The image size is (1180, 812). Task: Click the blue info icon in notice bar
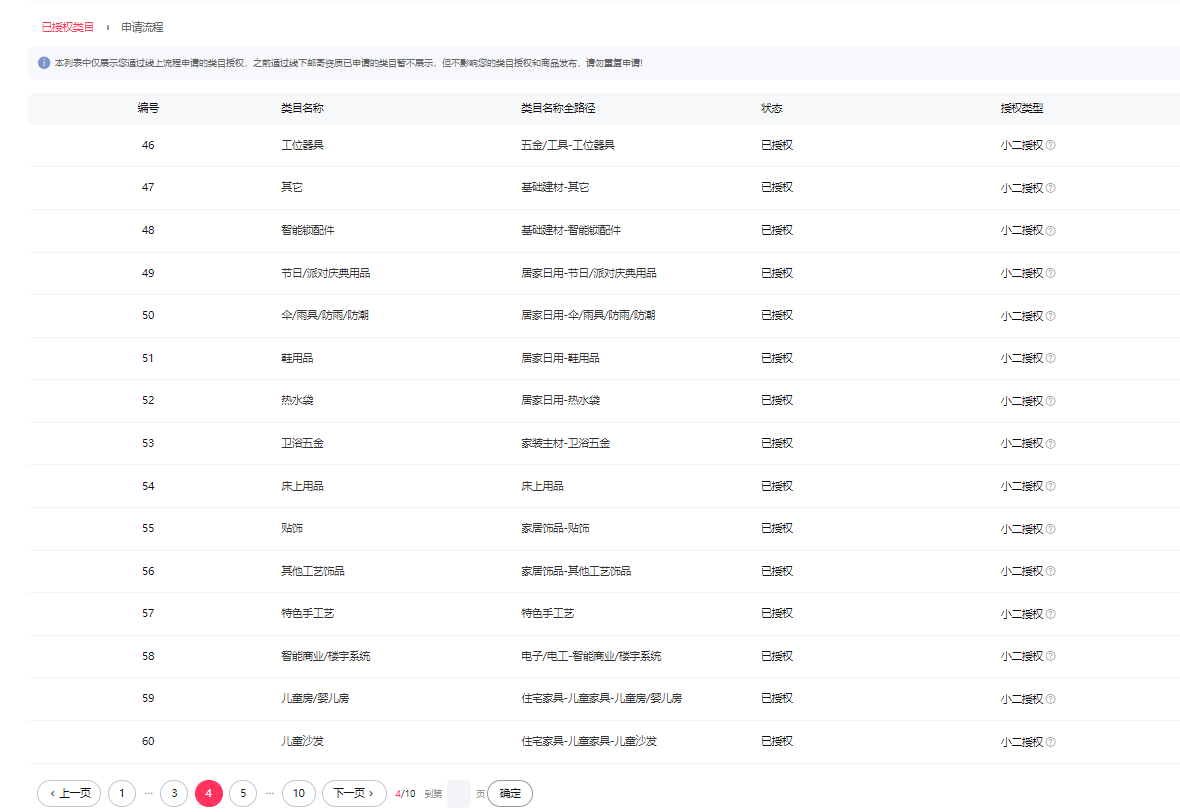pyautogui.click(x=44, y=63)
